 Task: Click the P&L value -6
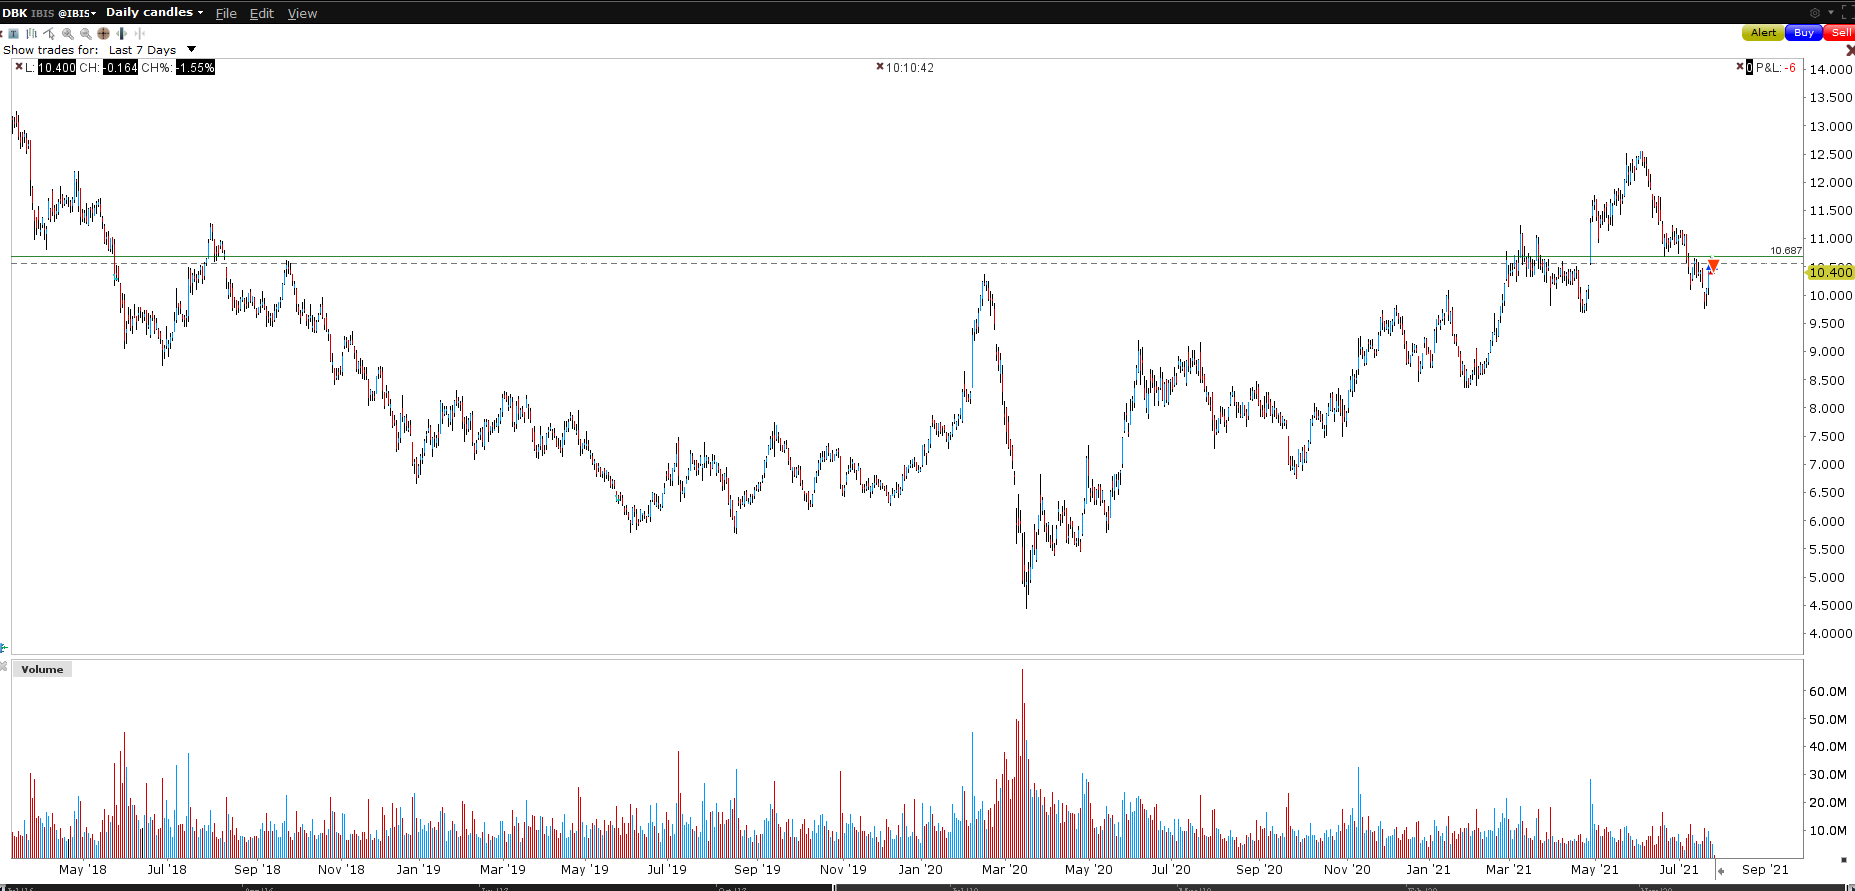pos(1790,68)
